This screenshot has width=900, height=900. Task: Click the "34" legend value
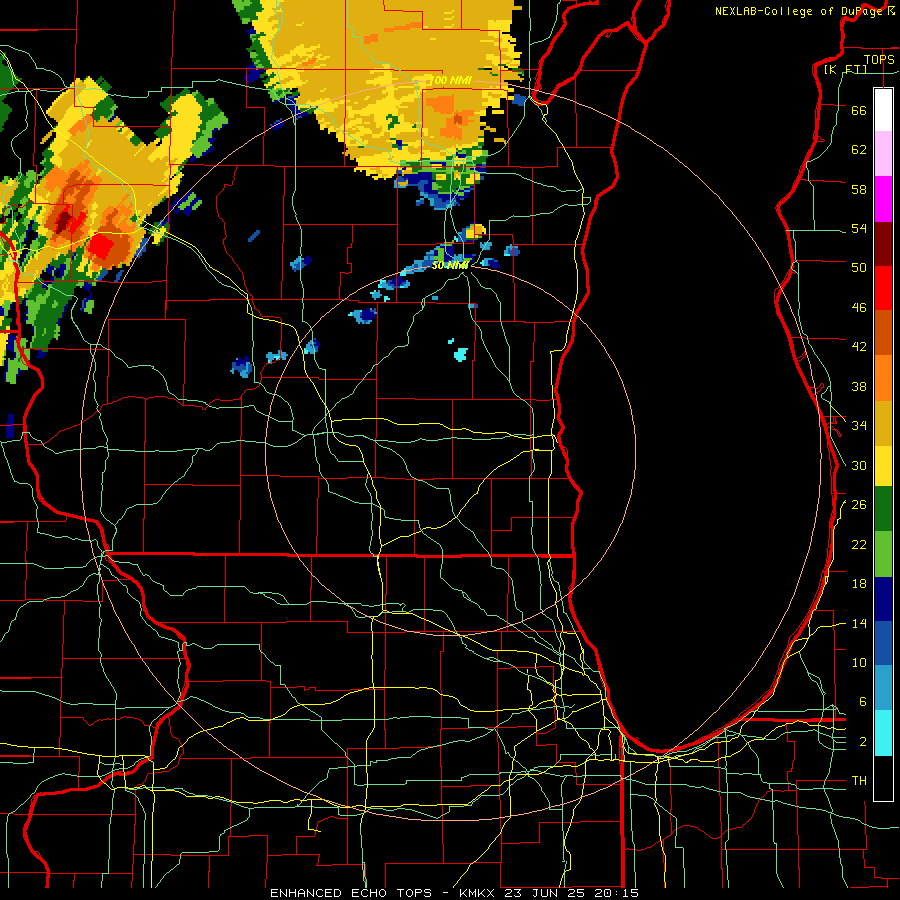pyautogui.click(x=859, y=425)
